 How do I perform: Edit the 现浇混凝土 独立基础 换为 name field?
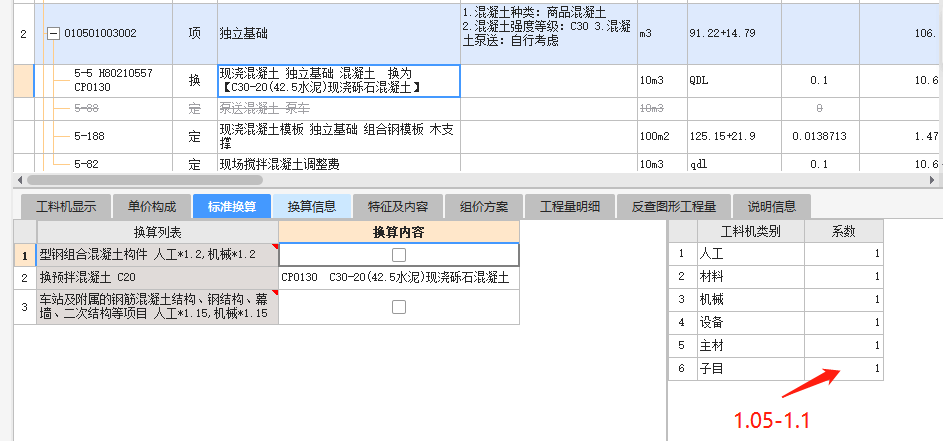(x=339, y=81)
